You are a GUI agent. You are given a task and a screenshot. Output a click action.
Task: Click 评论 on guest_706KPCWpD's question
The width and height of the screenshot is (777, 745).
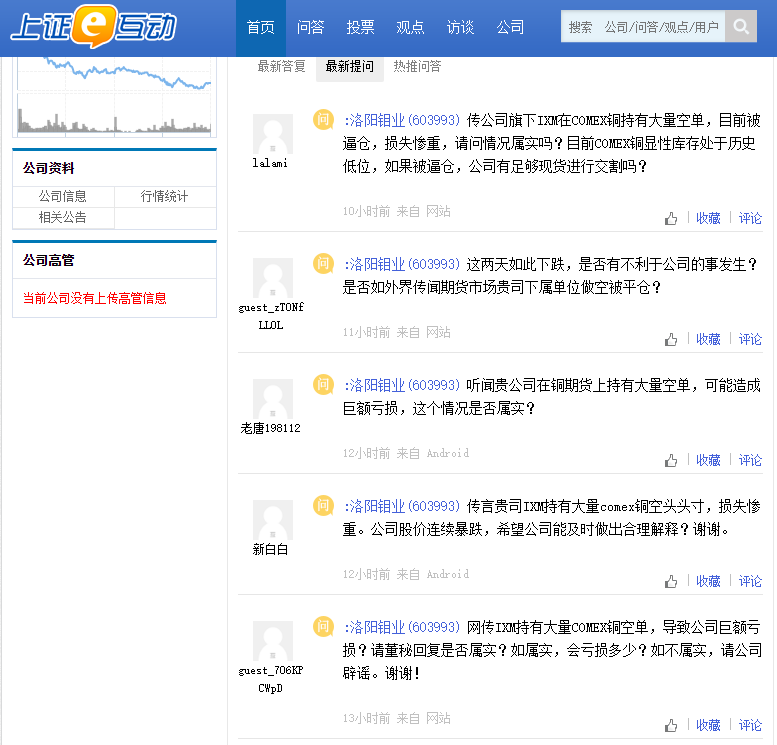coord(750,726)
